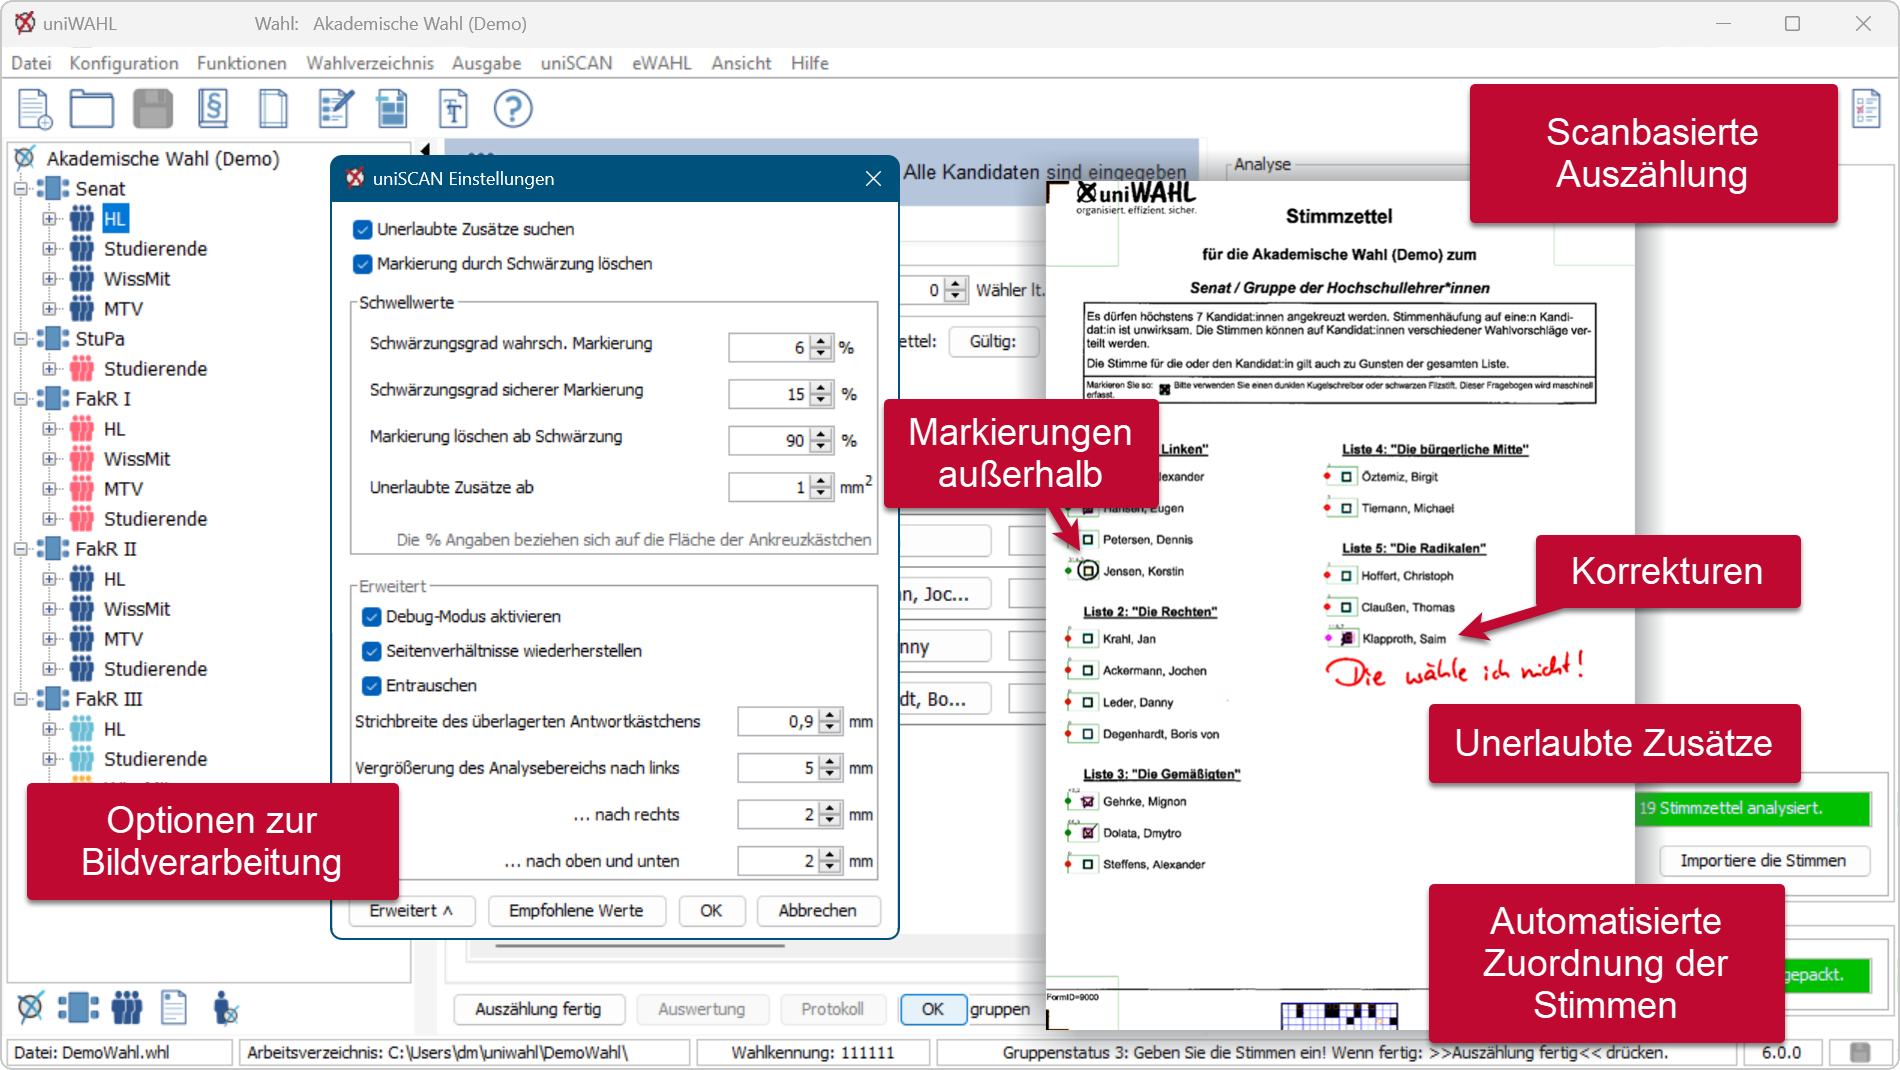Open the Datei menu

(31, 63)
